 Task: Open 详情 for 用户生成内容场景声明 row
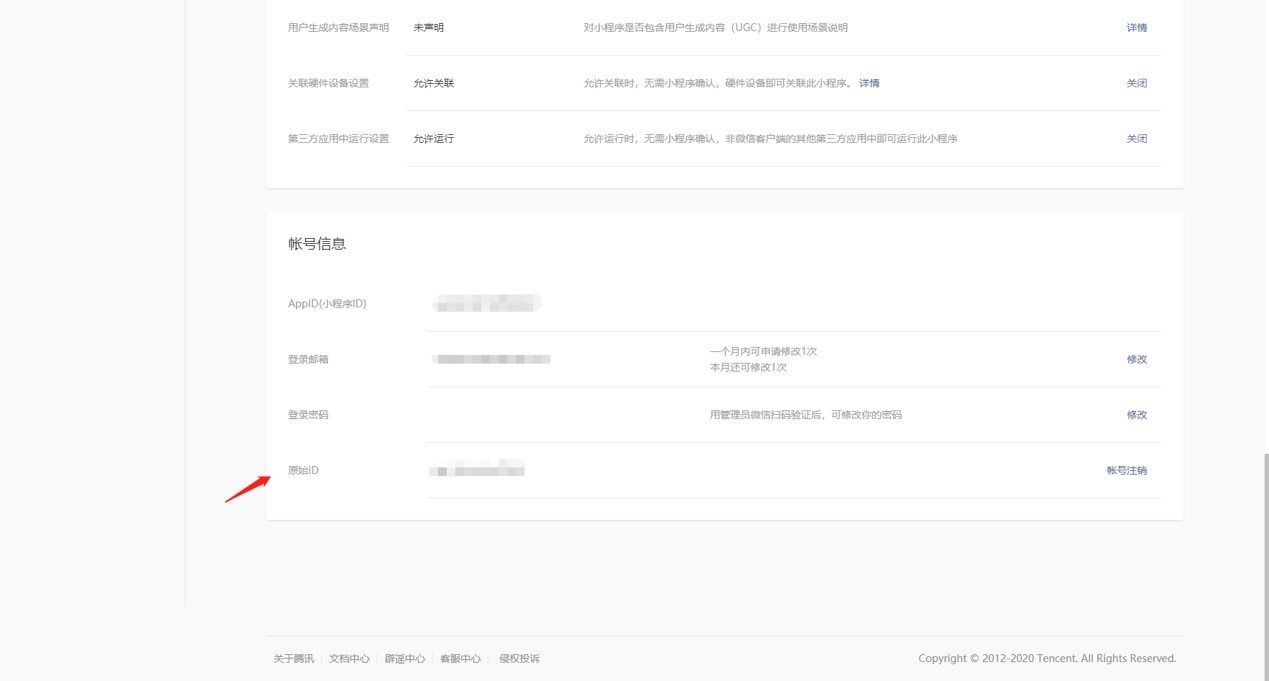click(x=1136, y=28)
